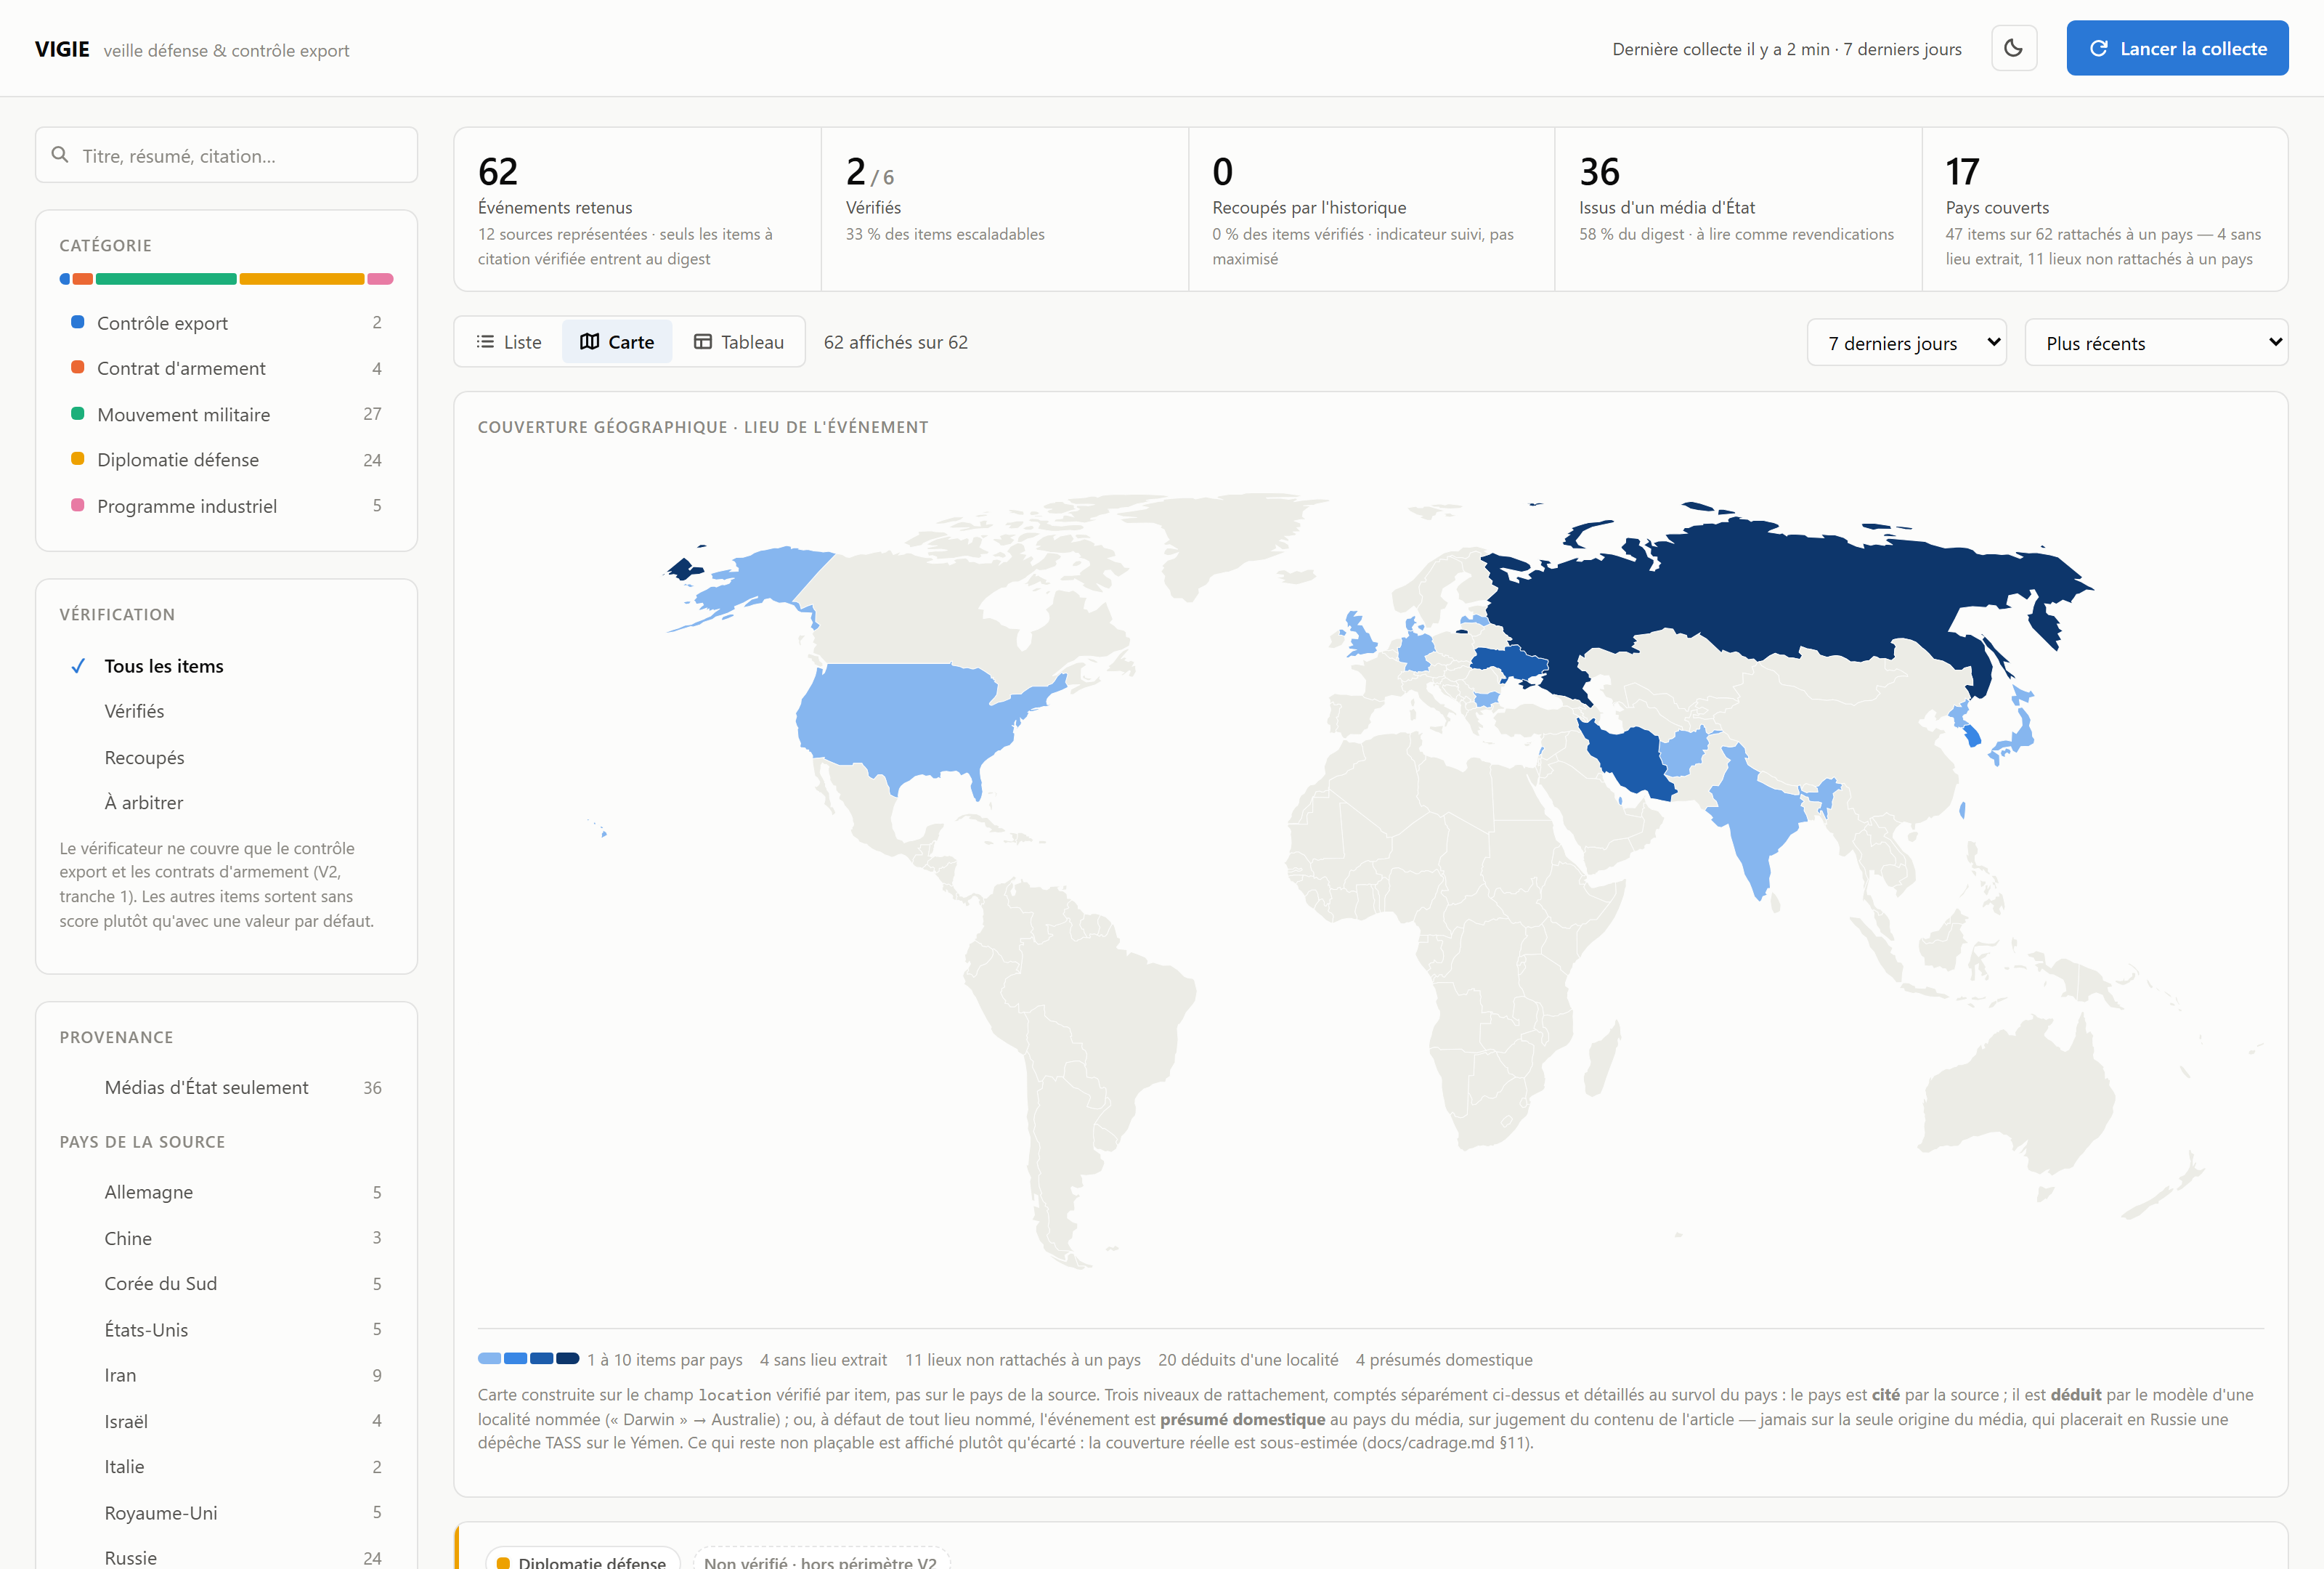The image size is (2324, 1569).
Task: Click the refresh icon in Lancer la collecte
Action: (2098, 48)
